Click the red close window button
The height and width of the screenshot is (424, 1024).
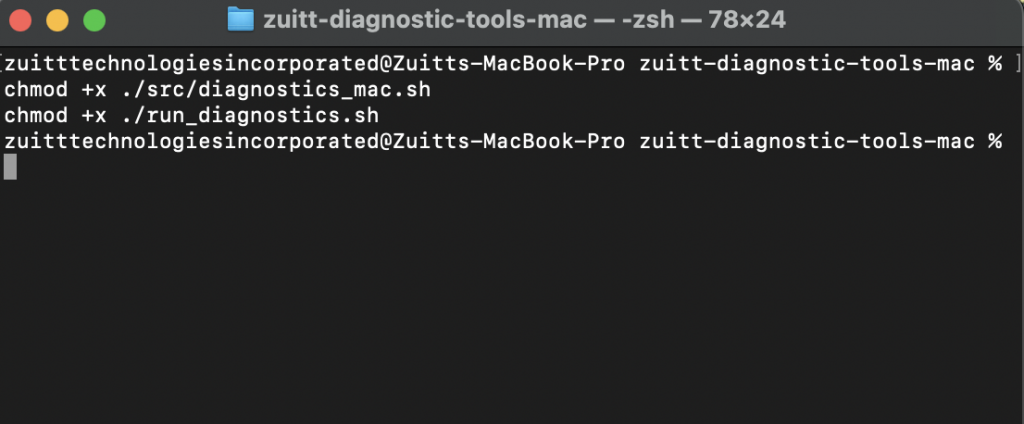(x=21, y=19)
